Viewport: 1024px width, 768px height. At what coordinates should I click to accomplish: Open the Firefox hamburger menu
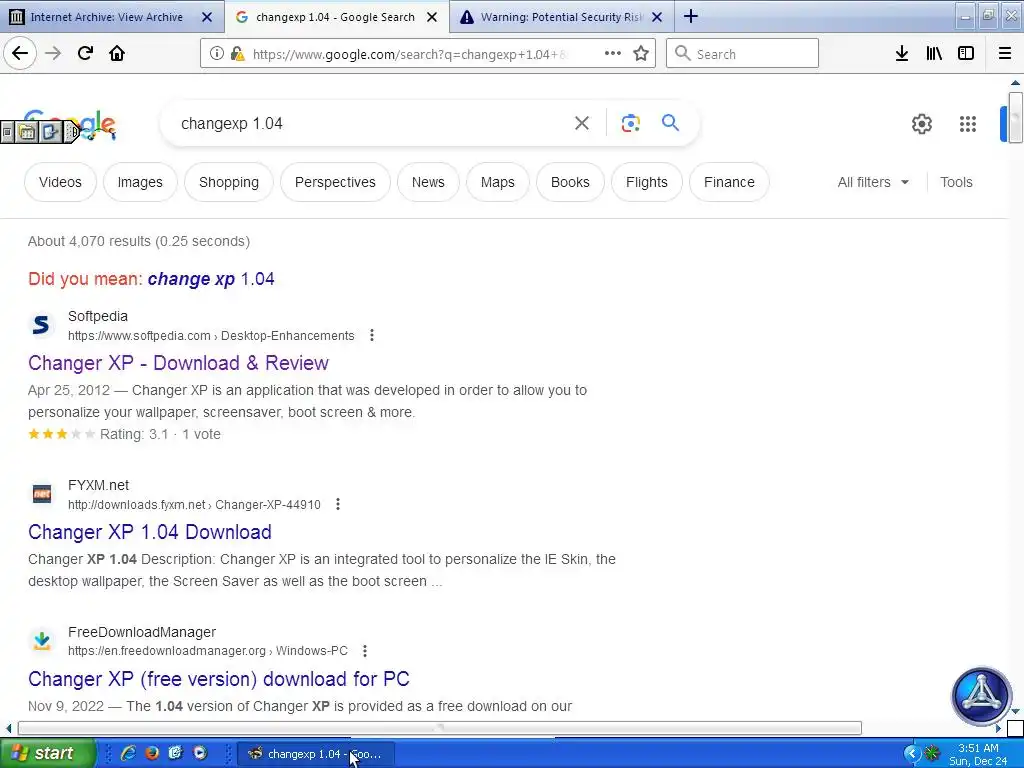point(1005,54)
